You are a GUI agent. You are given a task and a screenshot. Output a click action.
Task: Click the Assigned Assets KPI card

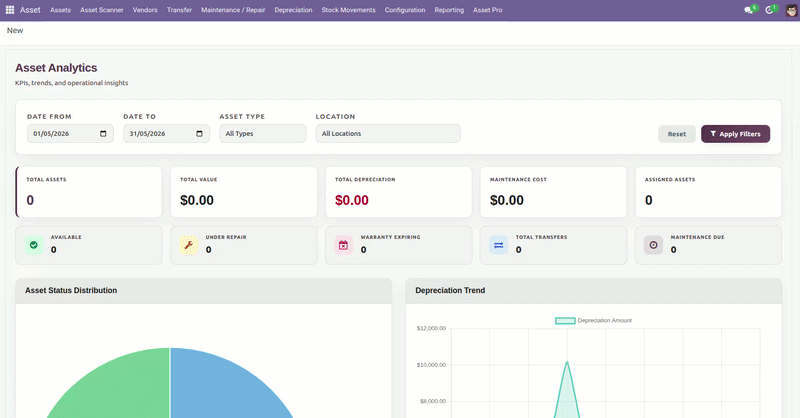pyautogui.click(x=708, y=192)
